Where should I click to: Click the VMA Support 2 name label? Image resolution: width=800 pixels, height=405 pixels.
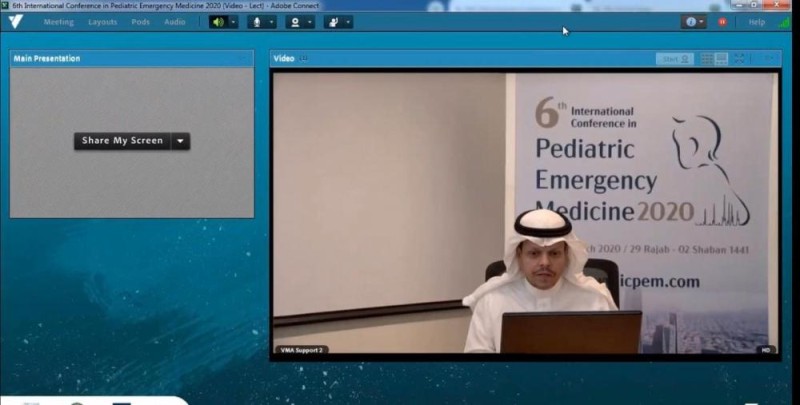click(x=302, y=350)
